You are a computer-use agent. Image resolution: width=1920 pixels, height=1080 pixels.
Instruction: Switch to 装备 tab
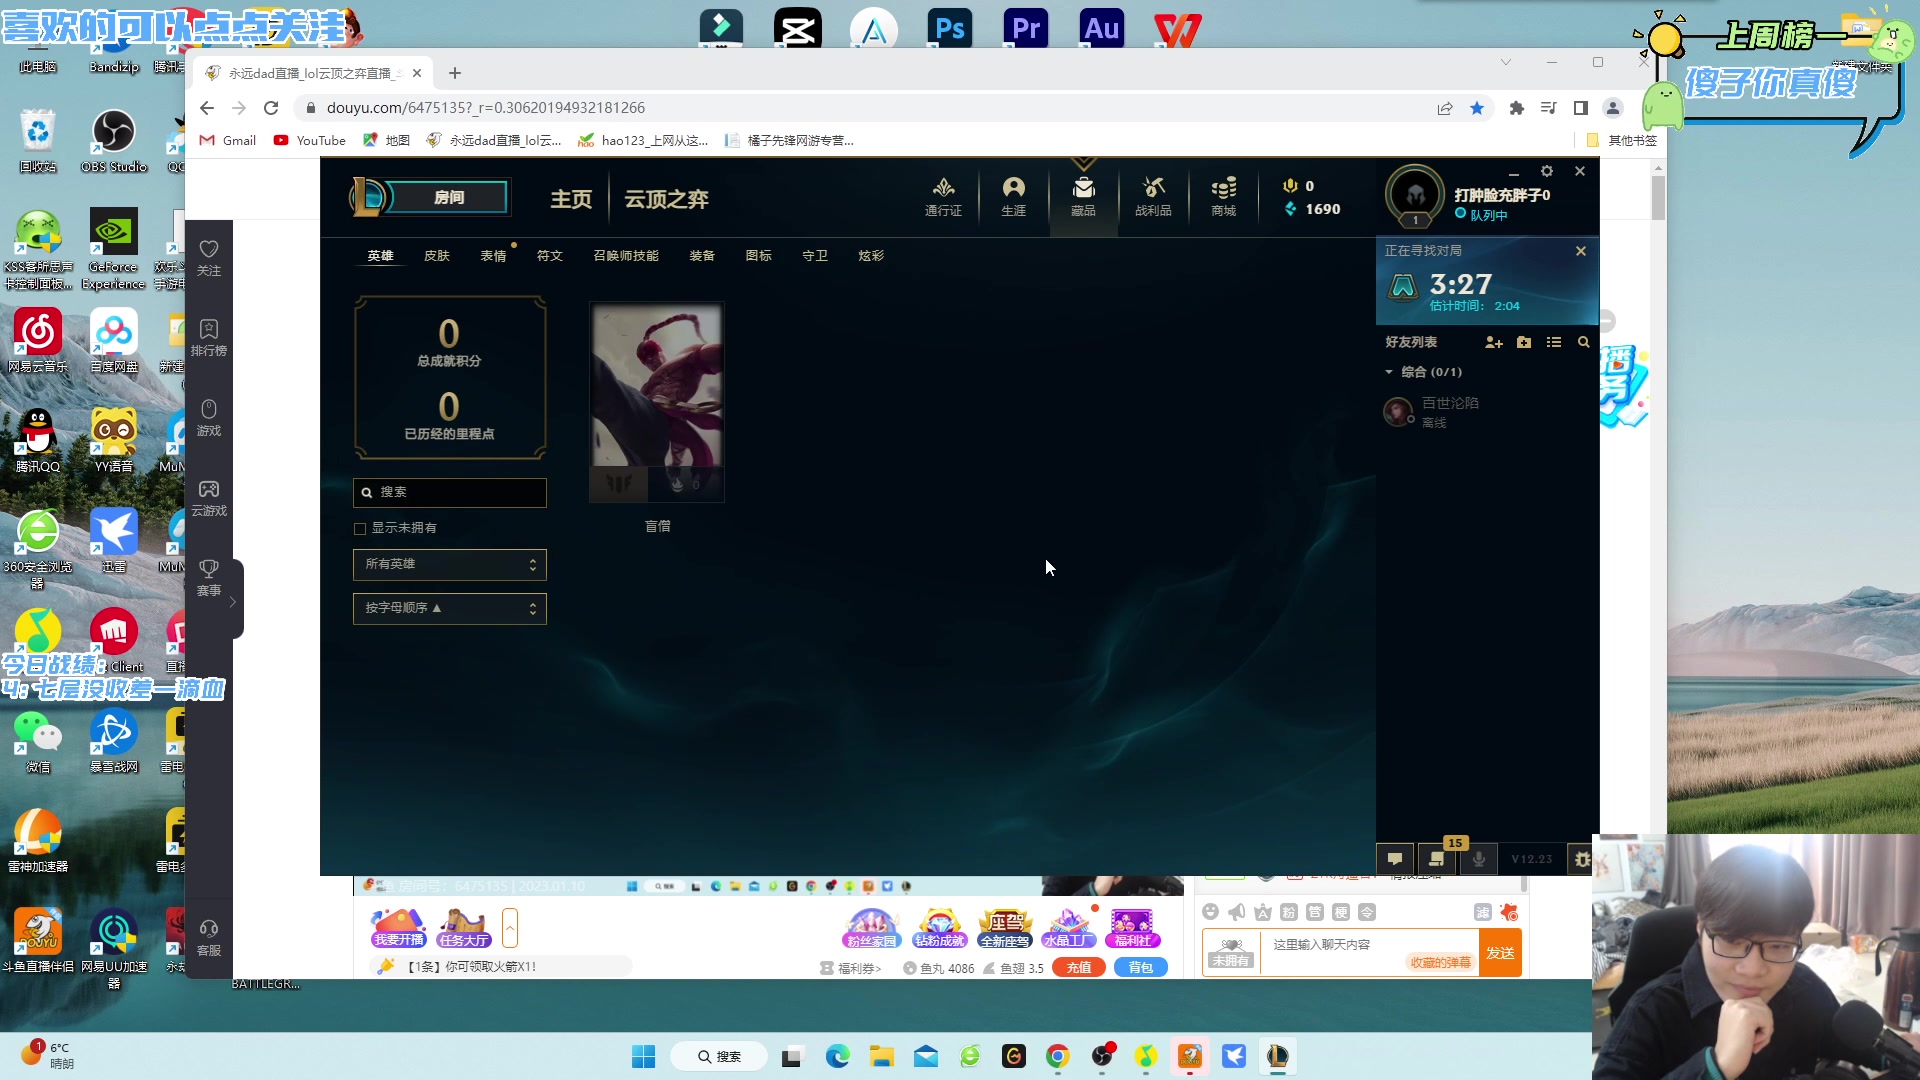tap(702, 256)
